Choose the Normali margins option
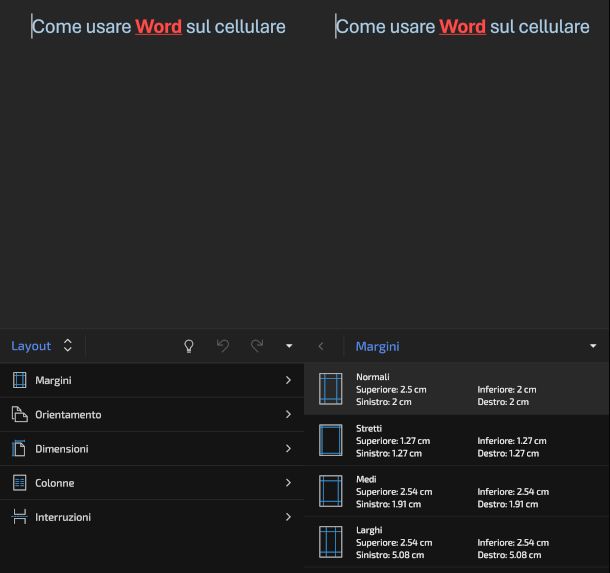 [457, 389]
